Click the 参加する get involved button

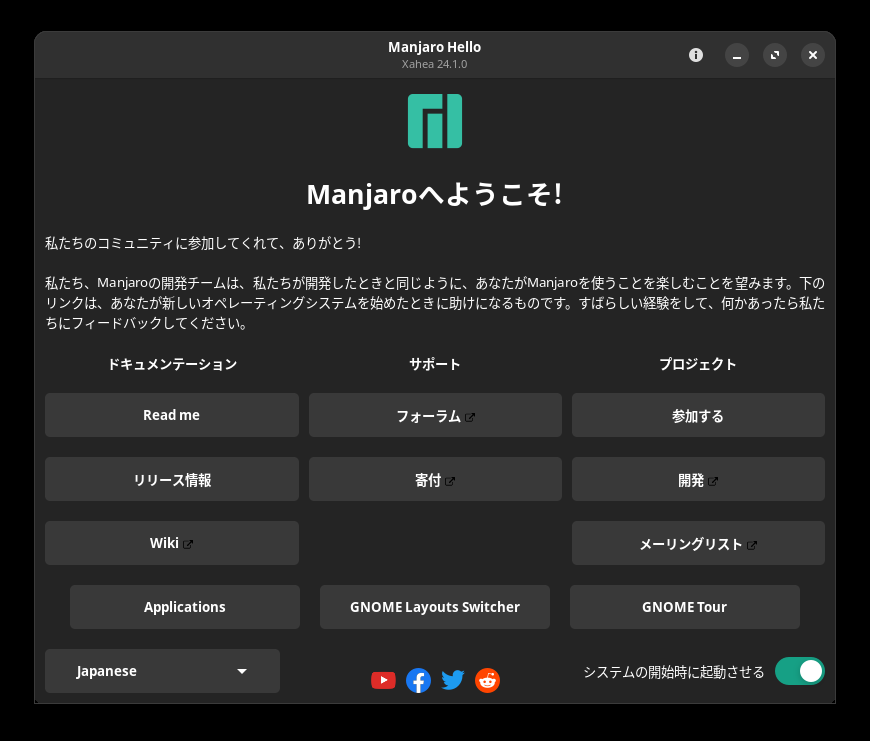click(699, 415)
